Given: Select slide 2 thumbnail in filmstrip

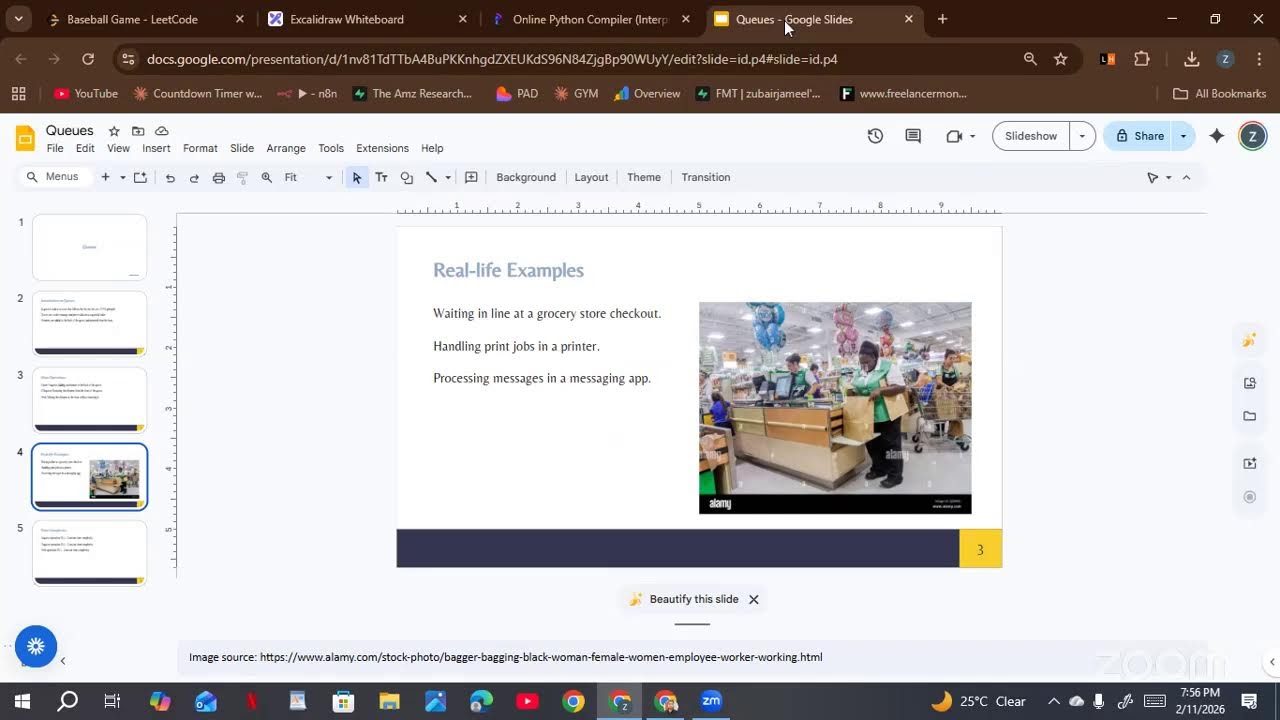Looking at the screenshot, I should coord(90,323).
